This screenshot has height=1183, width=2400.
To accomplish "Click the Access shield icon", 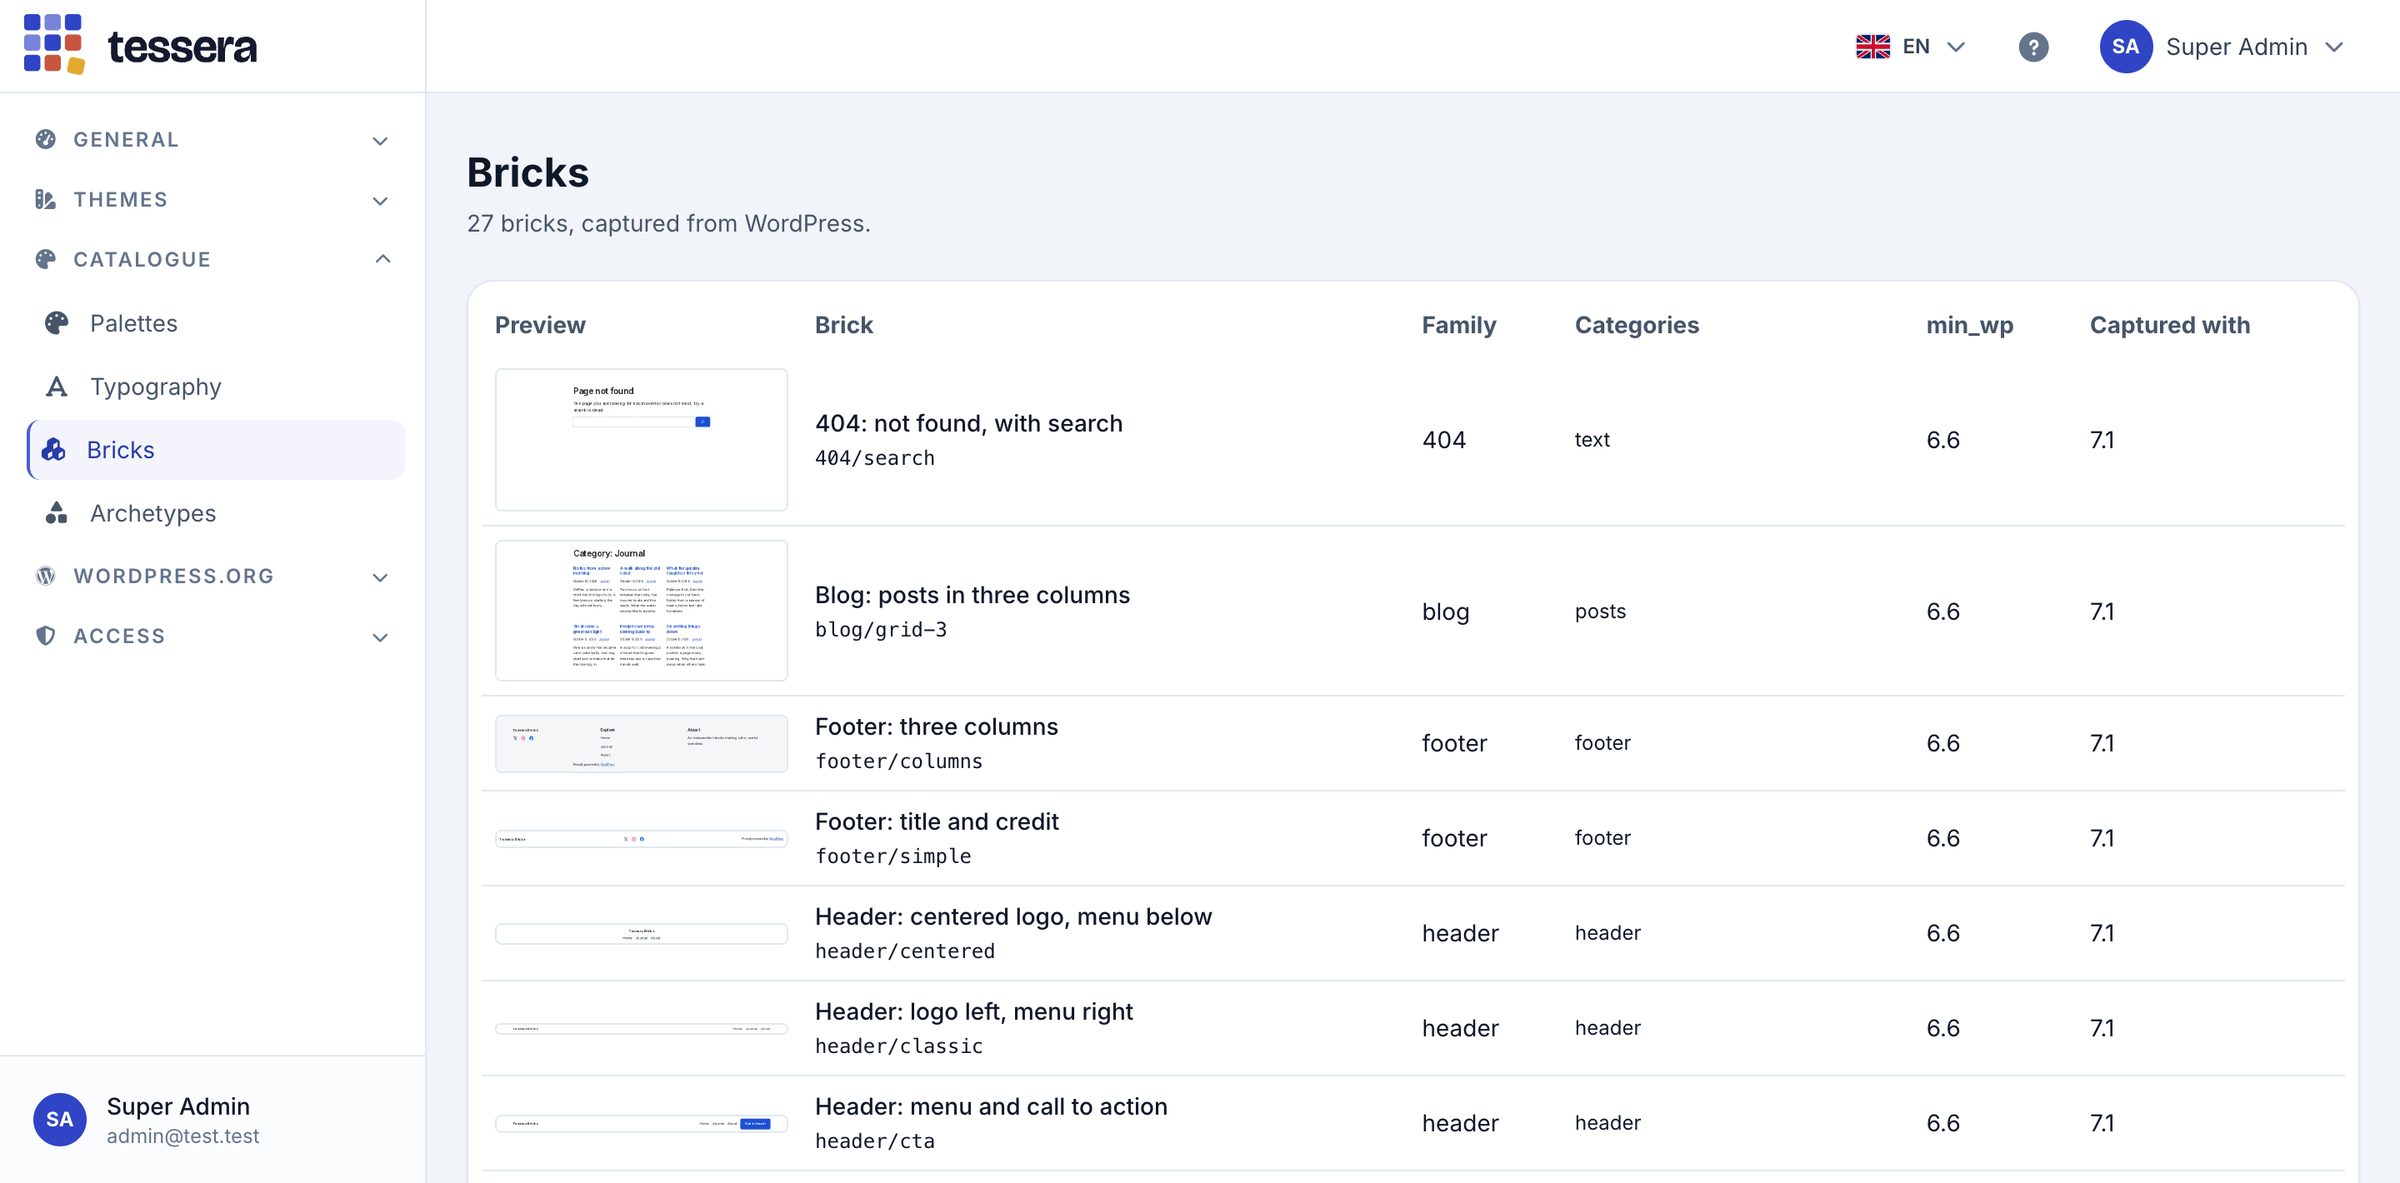I will (x=46, y=636).
